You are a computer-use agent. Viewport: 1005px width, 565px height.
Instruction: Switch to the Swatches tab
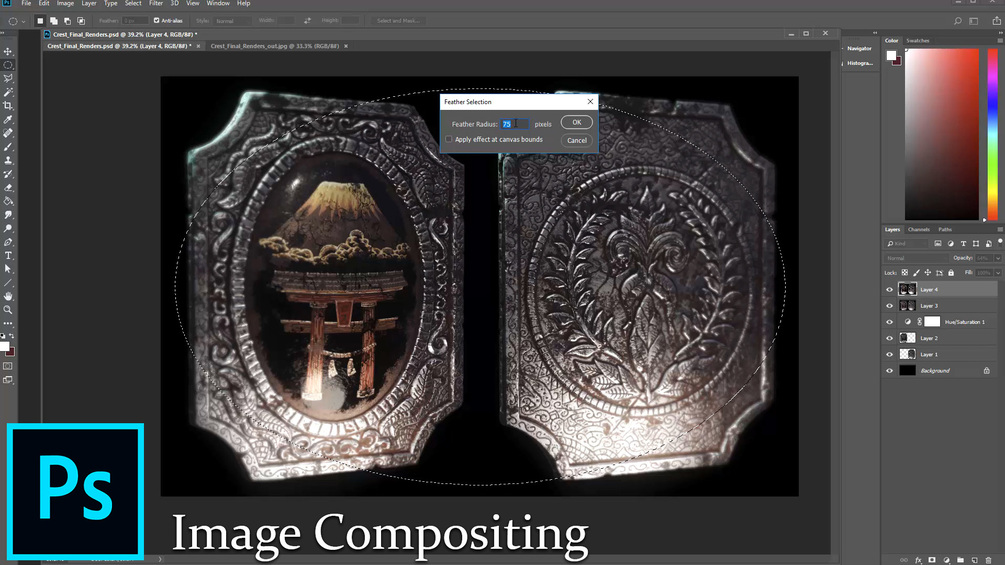point(918,40)
